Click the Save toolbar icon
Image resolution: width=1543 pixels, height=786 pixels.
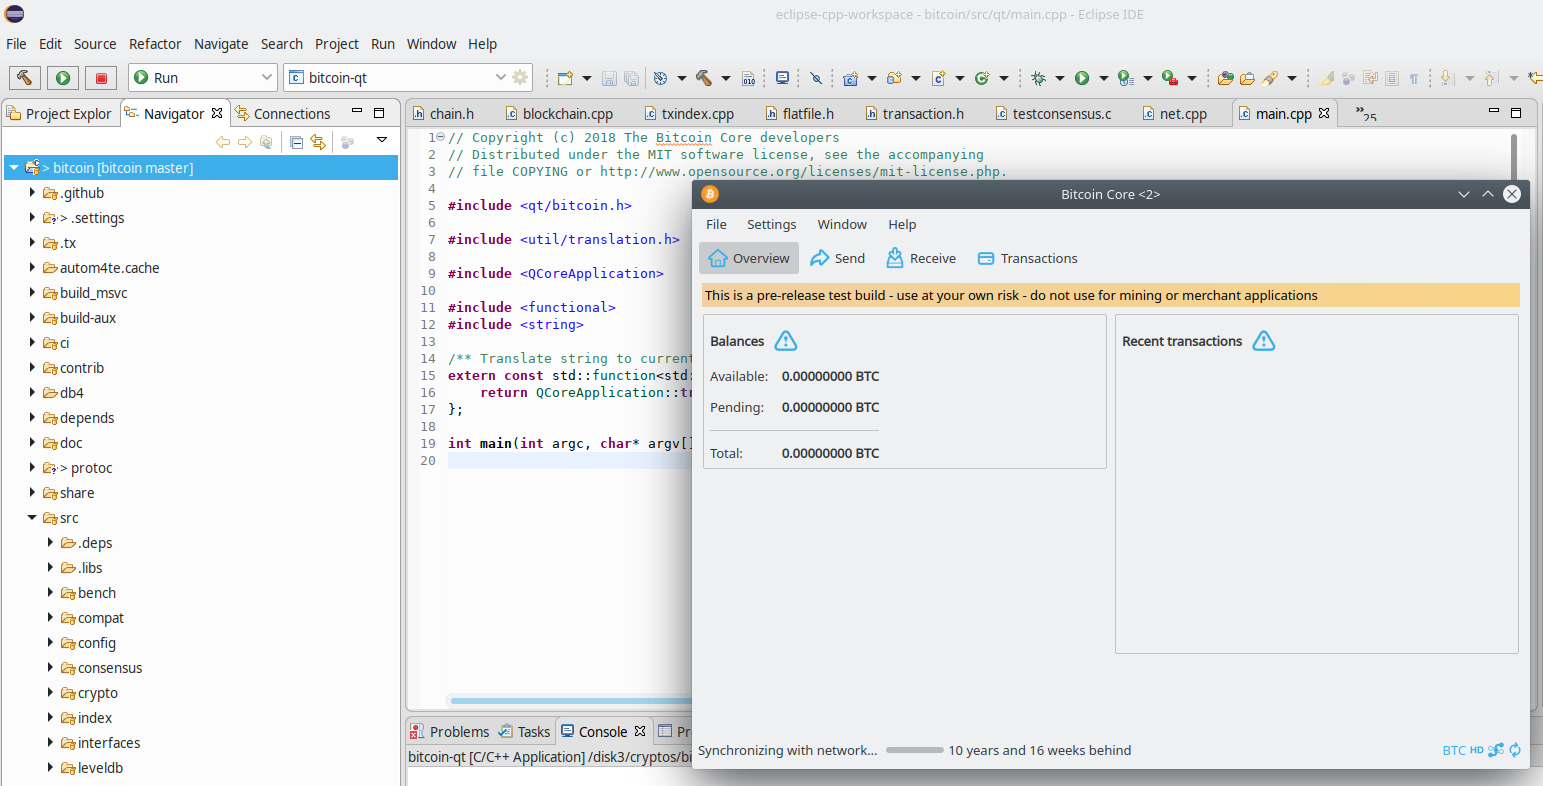pos(609,77)
